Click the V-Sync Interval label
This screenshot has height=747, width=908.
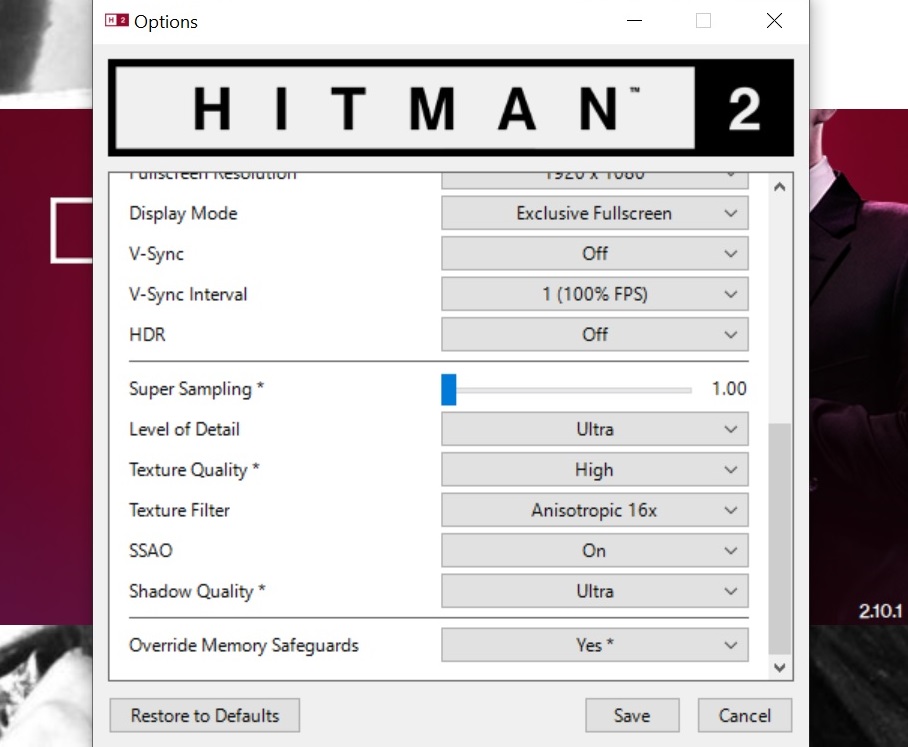tap(188, 294)
